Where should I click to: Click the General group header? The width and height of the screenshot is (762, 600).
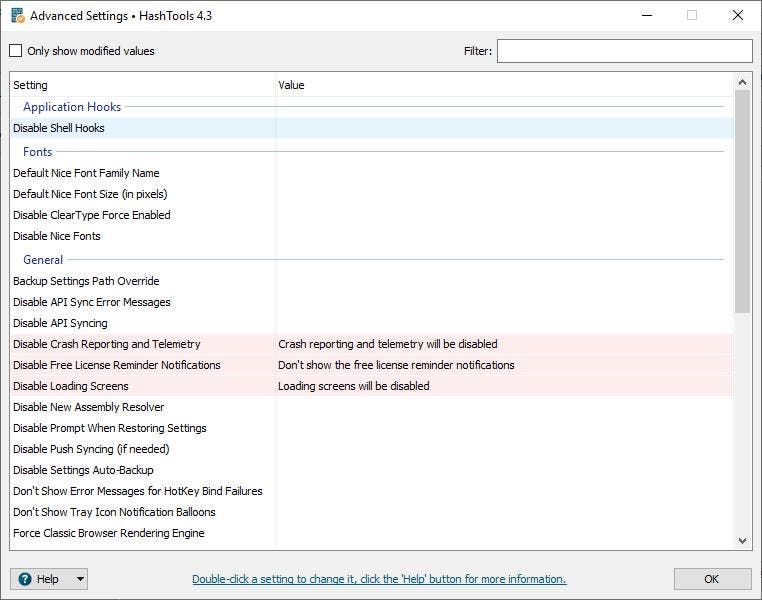tap(43, 259)
